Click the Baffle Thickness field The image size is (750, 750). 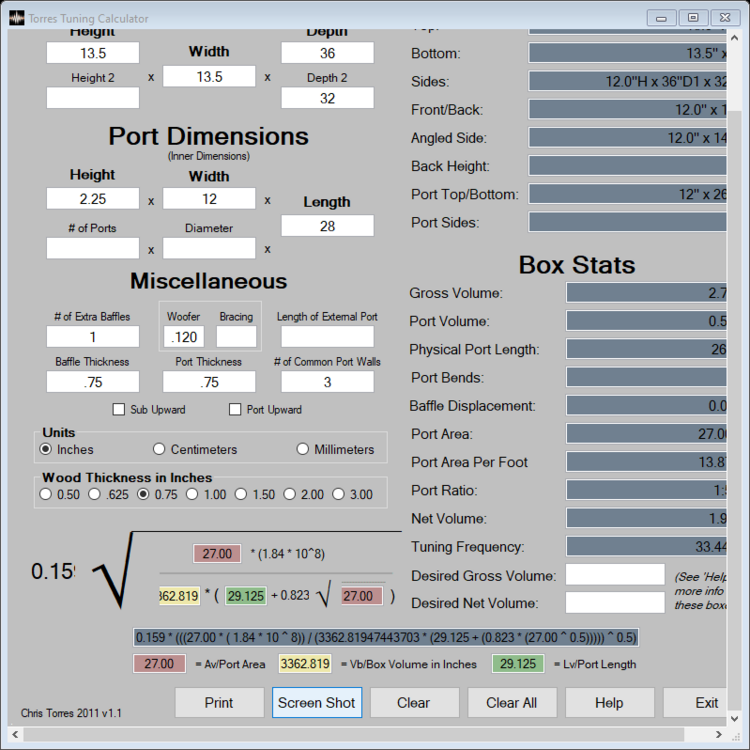tap(93, 382)
